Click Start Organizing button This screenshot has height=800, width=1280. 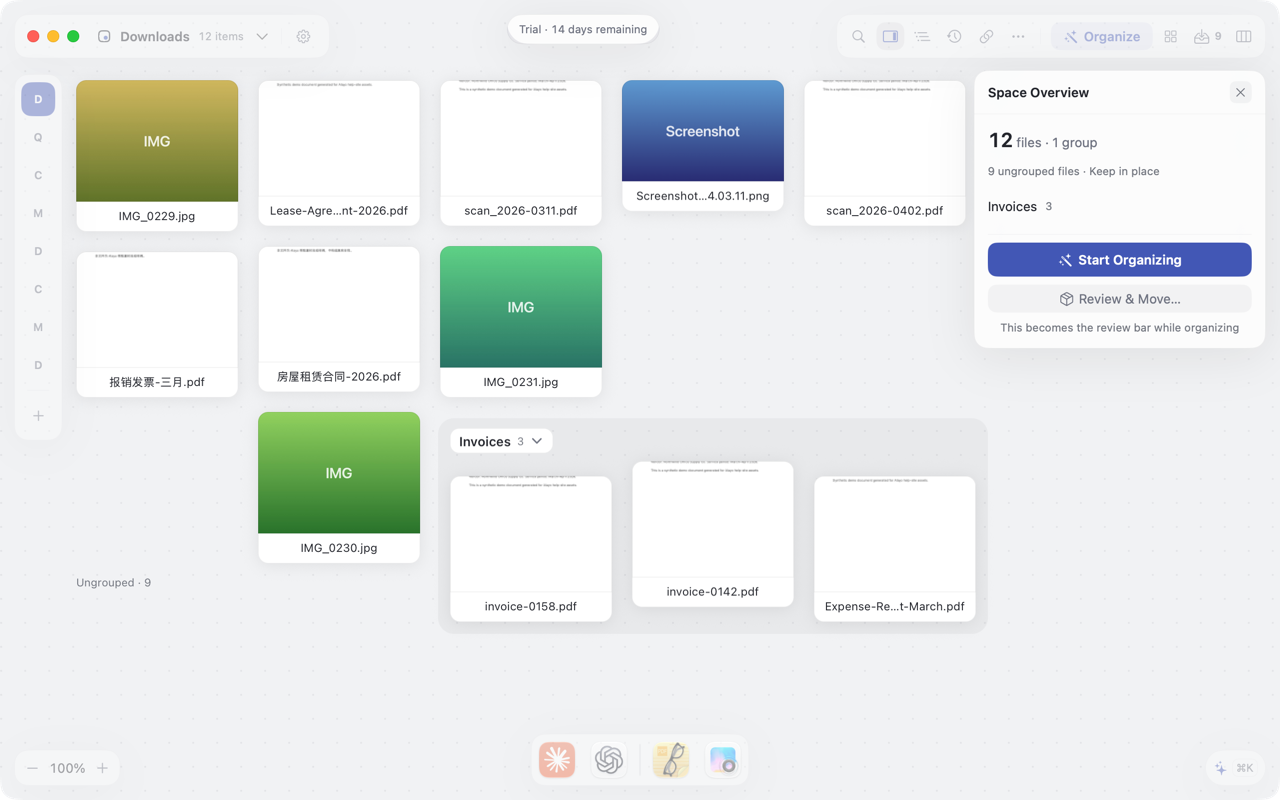pyautogui.click(x=1119, y=260)
